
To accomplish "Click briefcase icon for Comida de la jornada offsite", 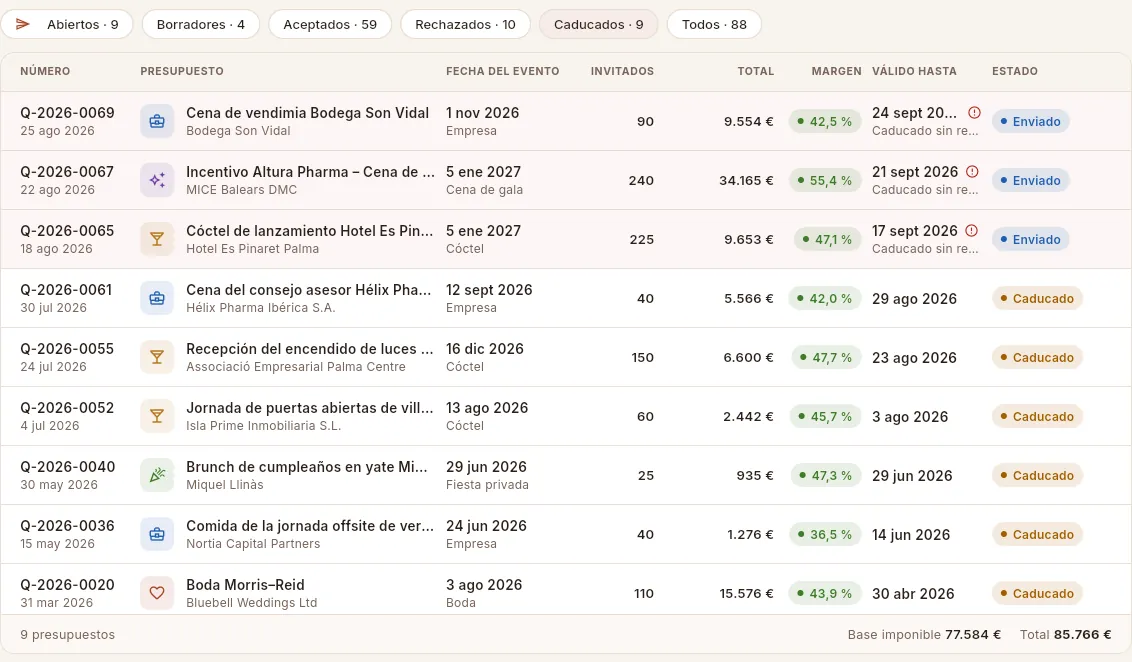I will [157, 534].
